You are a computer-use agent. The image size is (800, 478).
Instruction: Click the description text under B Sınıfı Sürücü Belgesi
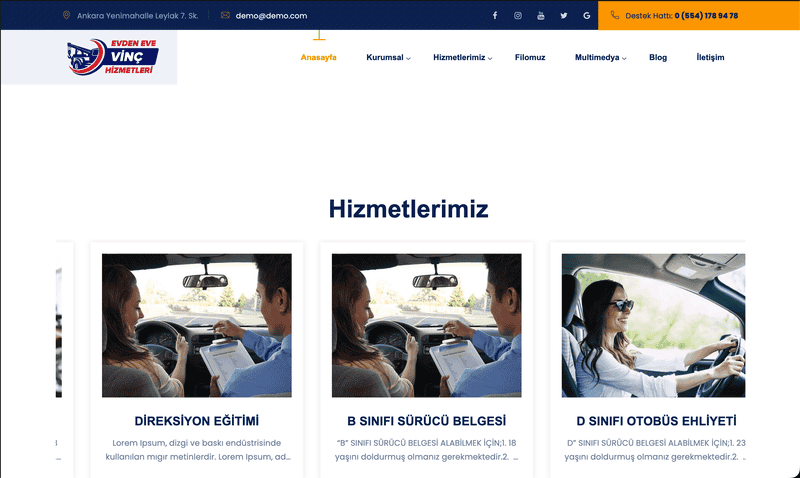coord(427,450)
